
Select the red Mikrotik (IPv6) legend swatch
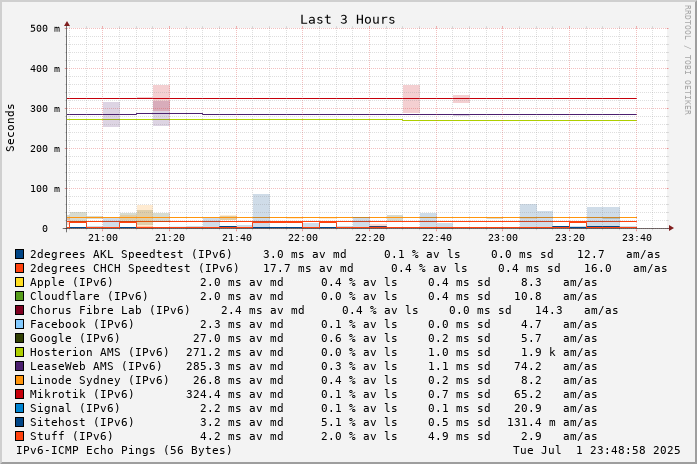(19, 394)
